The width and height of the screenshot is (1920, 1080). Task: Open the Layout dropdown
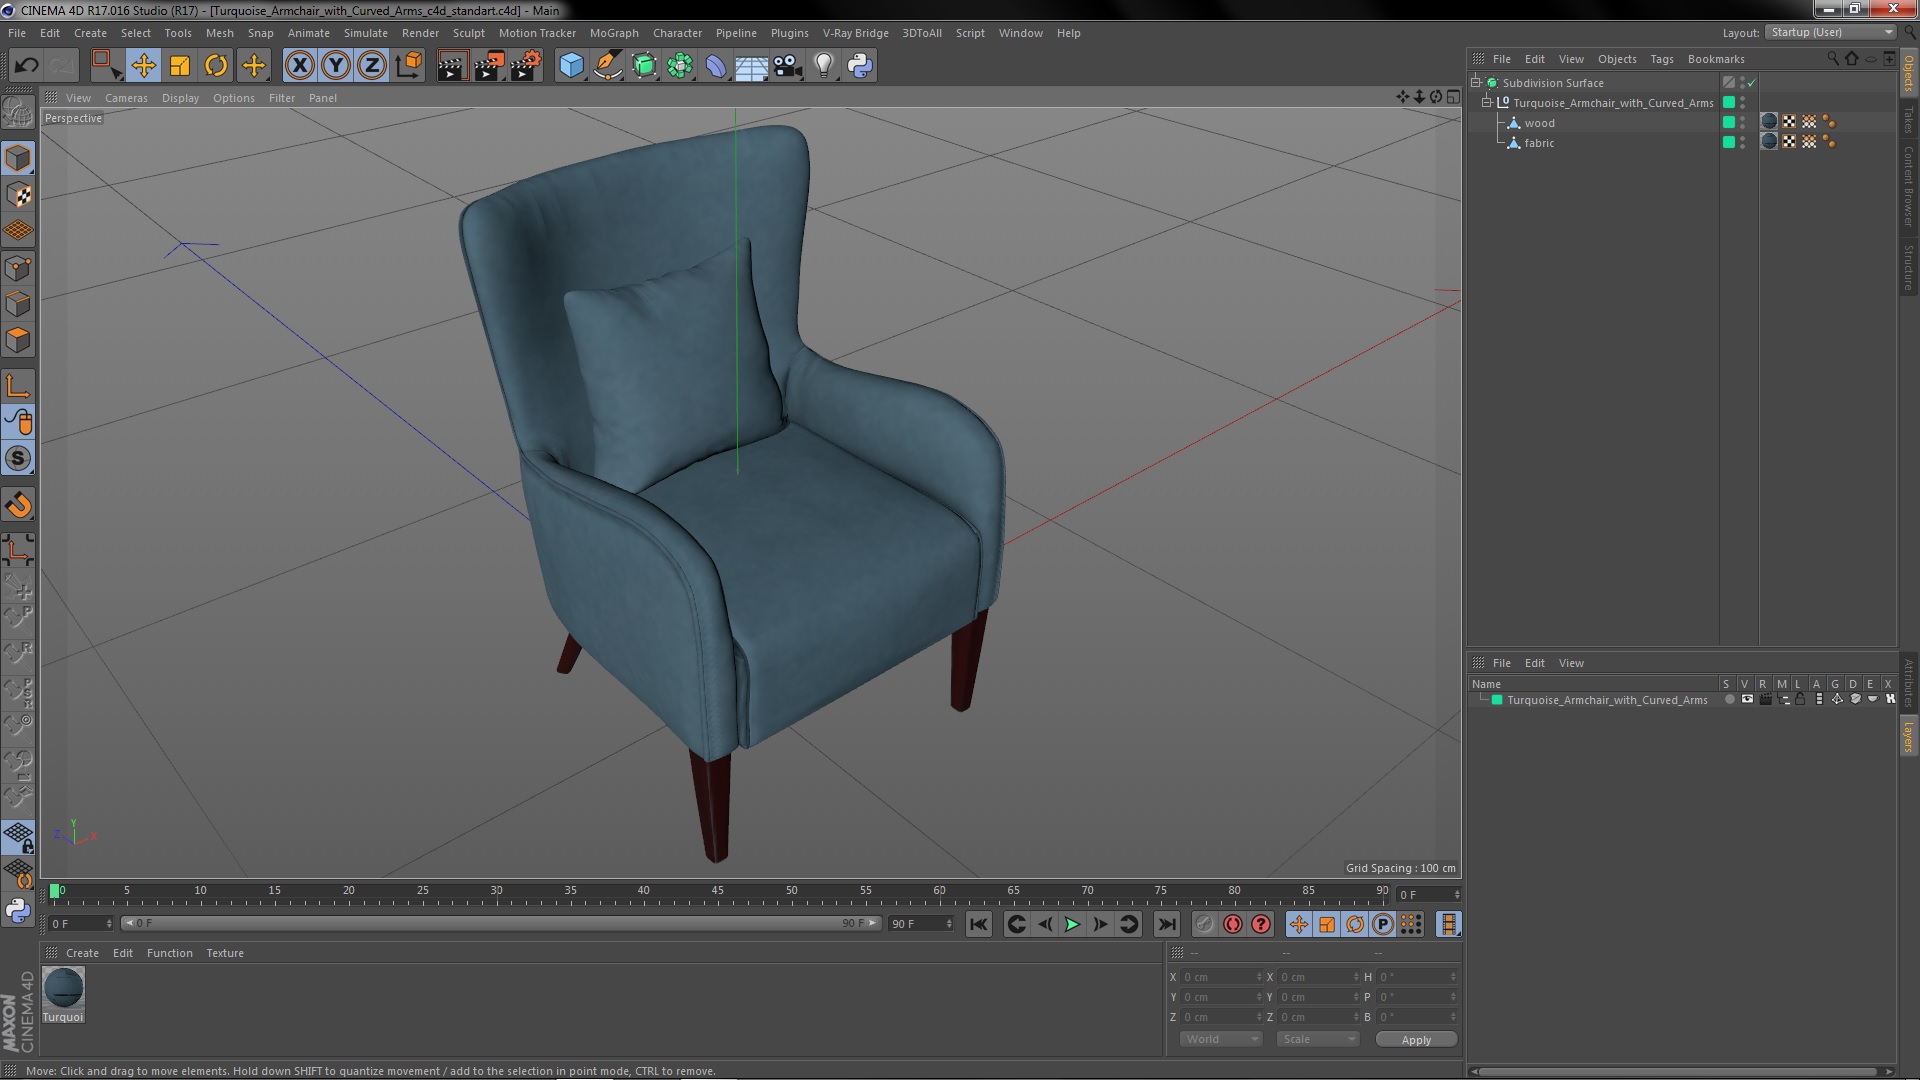1831,33
